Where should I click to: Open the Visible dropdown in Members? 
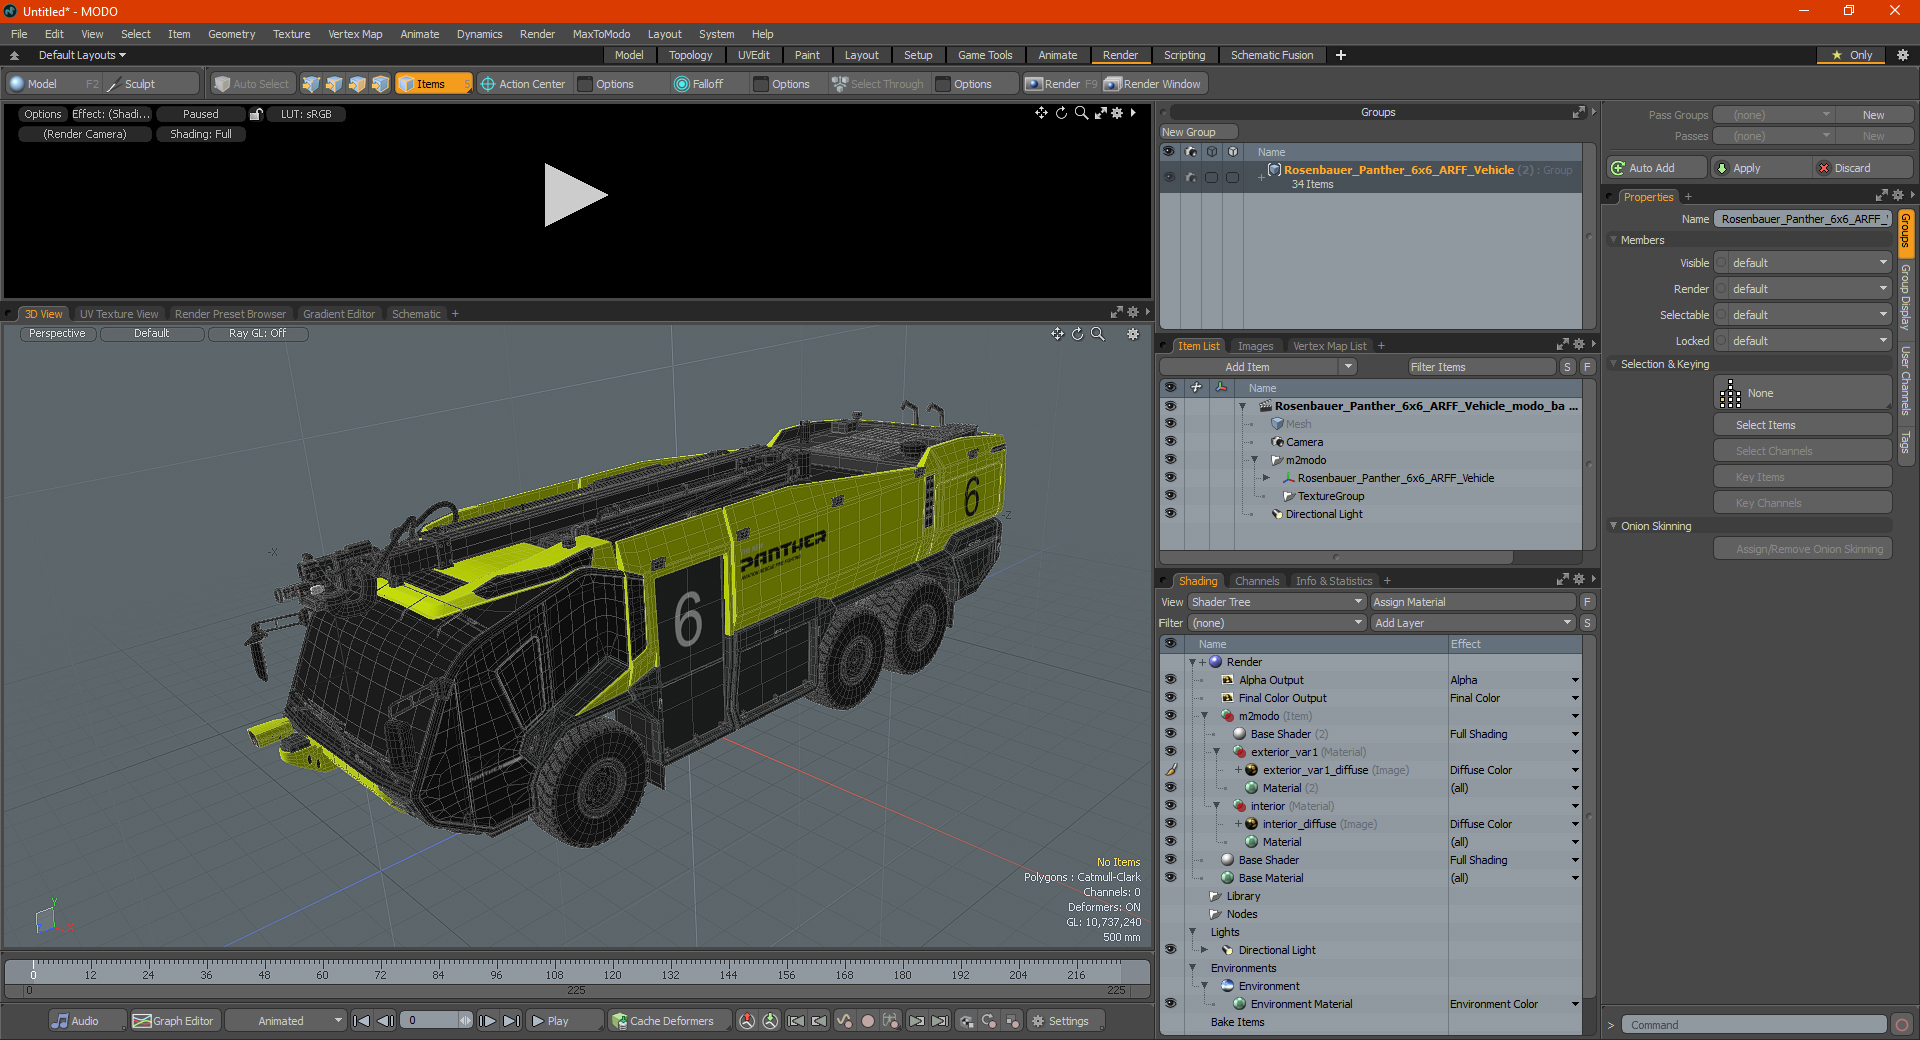click(1810, 263)
